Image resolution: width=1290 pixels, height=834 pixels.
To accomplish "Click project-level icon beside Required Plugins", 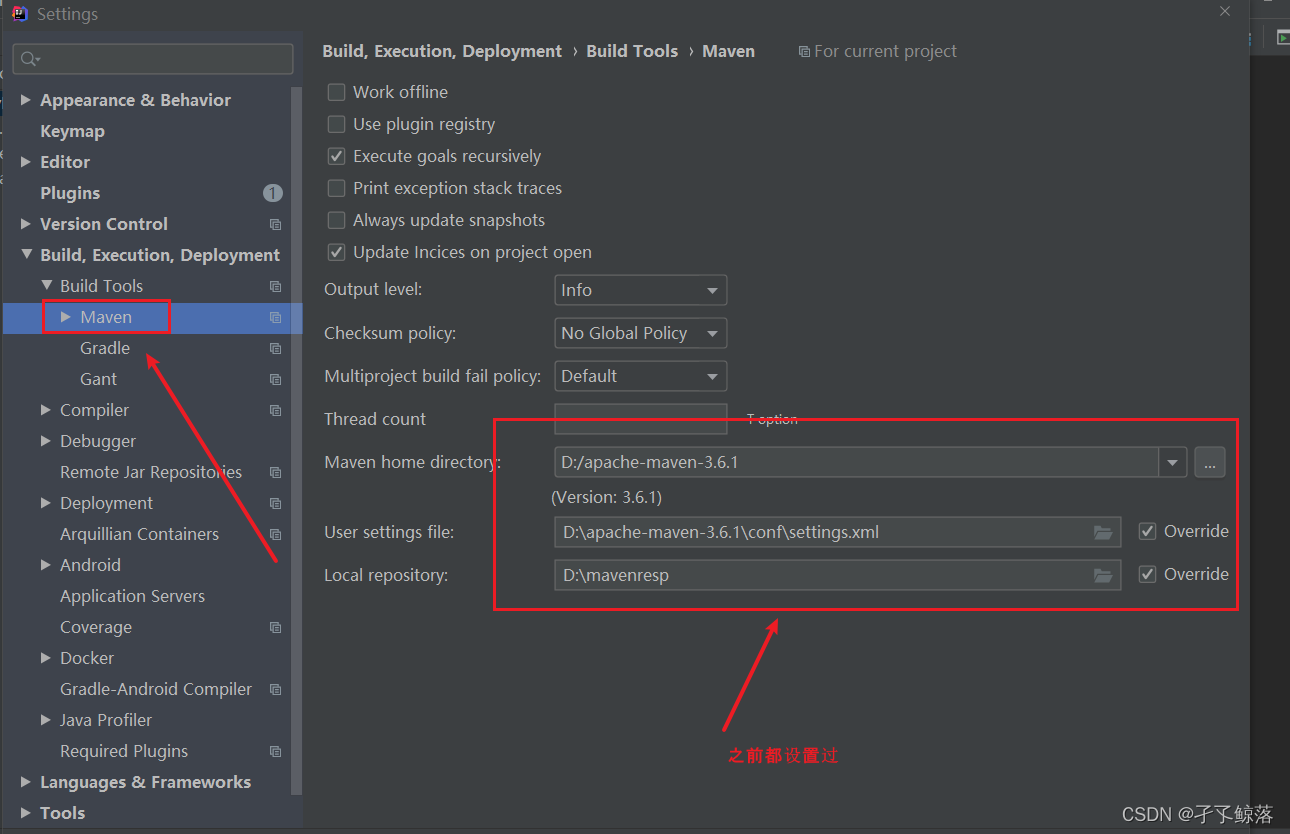I will (x=276, y=751).
